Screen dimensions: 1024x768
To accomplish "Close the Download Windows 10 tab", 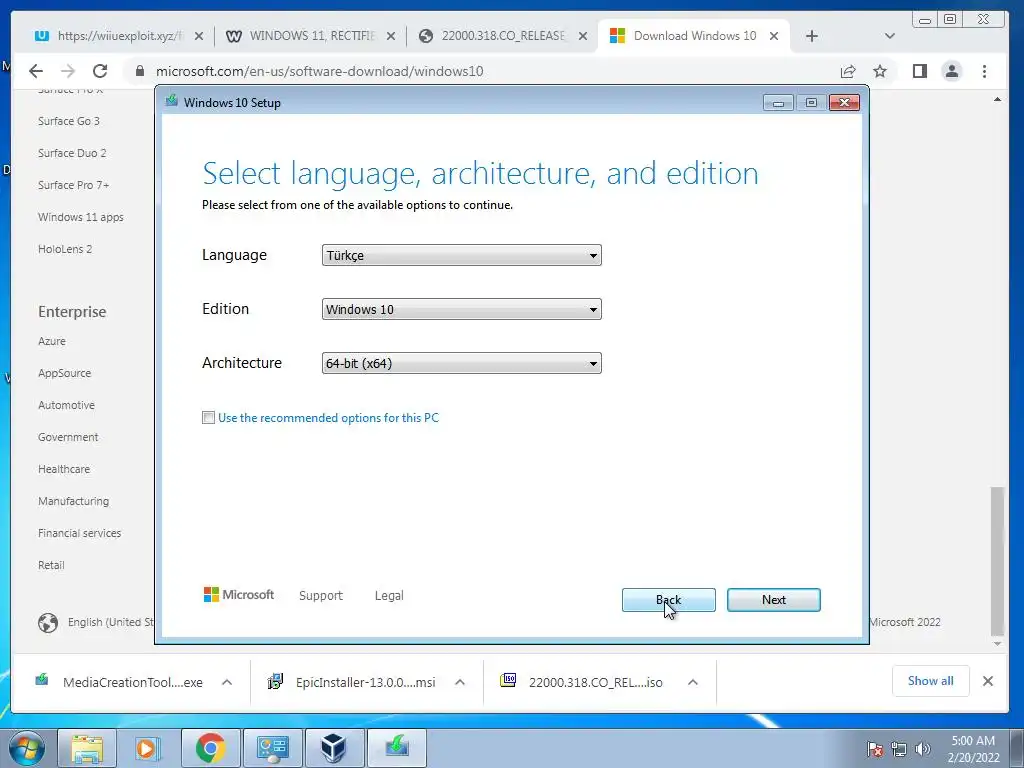I will (x=774, y=36).
